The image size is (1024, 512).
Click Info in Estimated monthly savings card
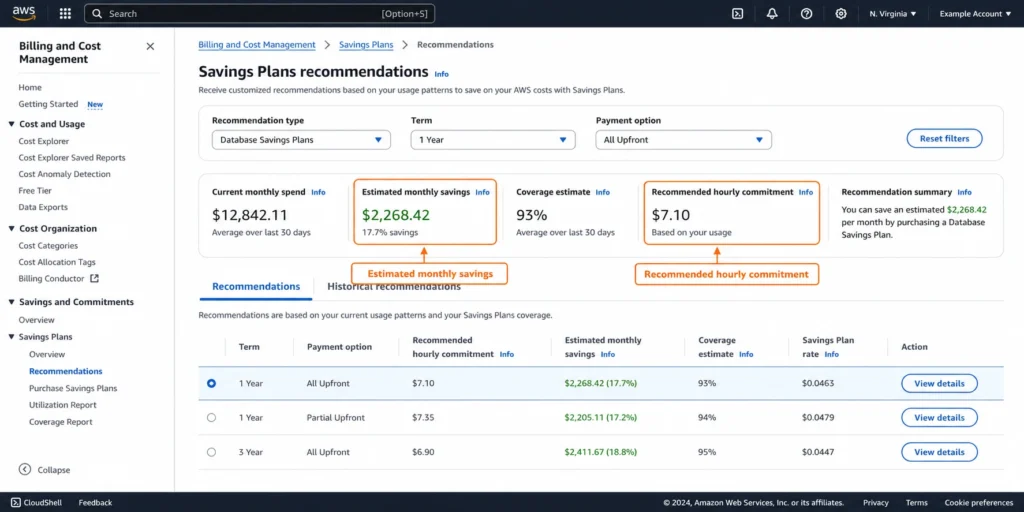tap(482, 192)
